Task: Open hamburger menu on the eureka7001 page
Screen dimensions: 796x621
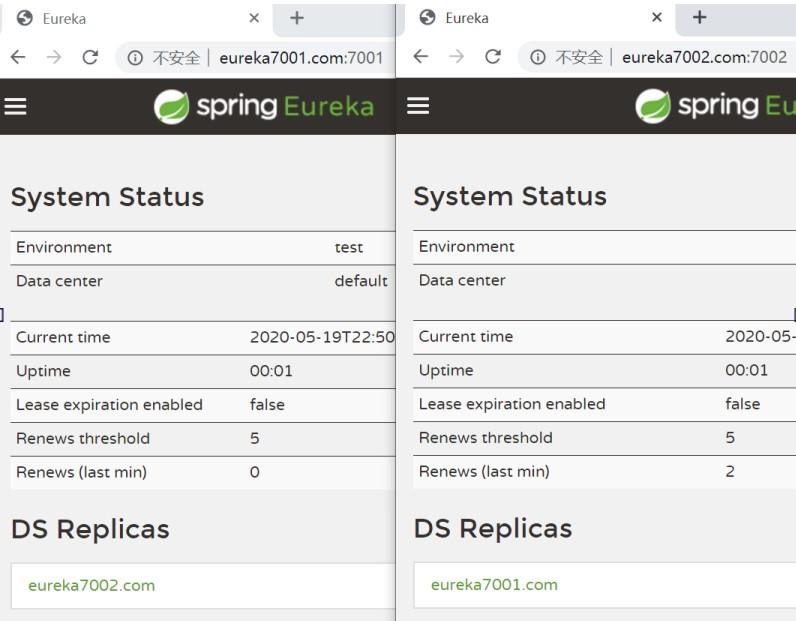Action: (x=15, y=107)
